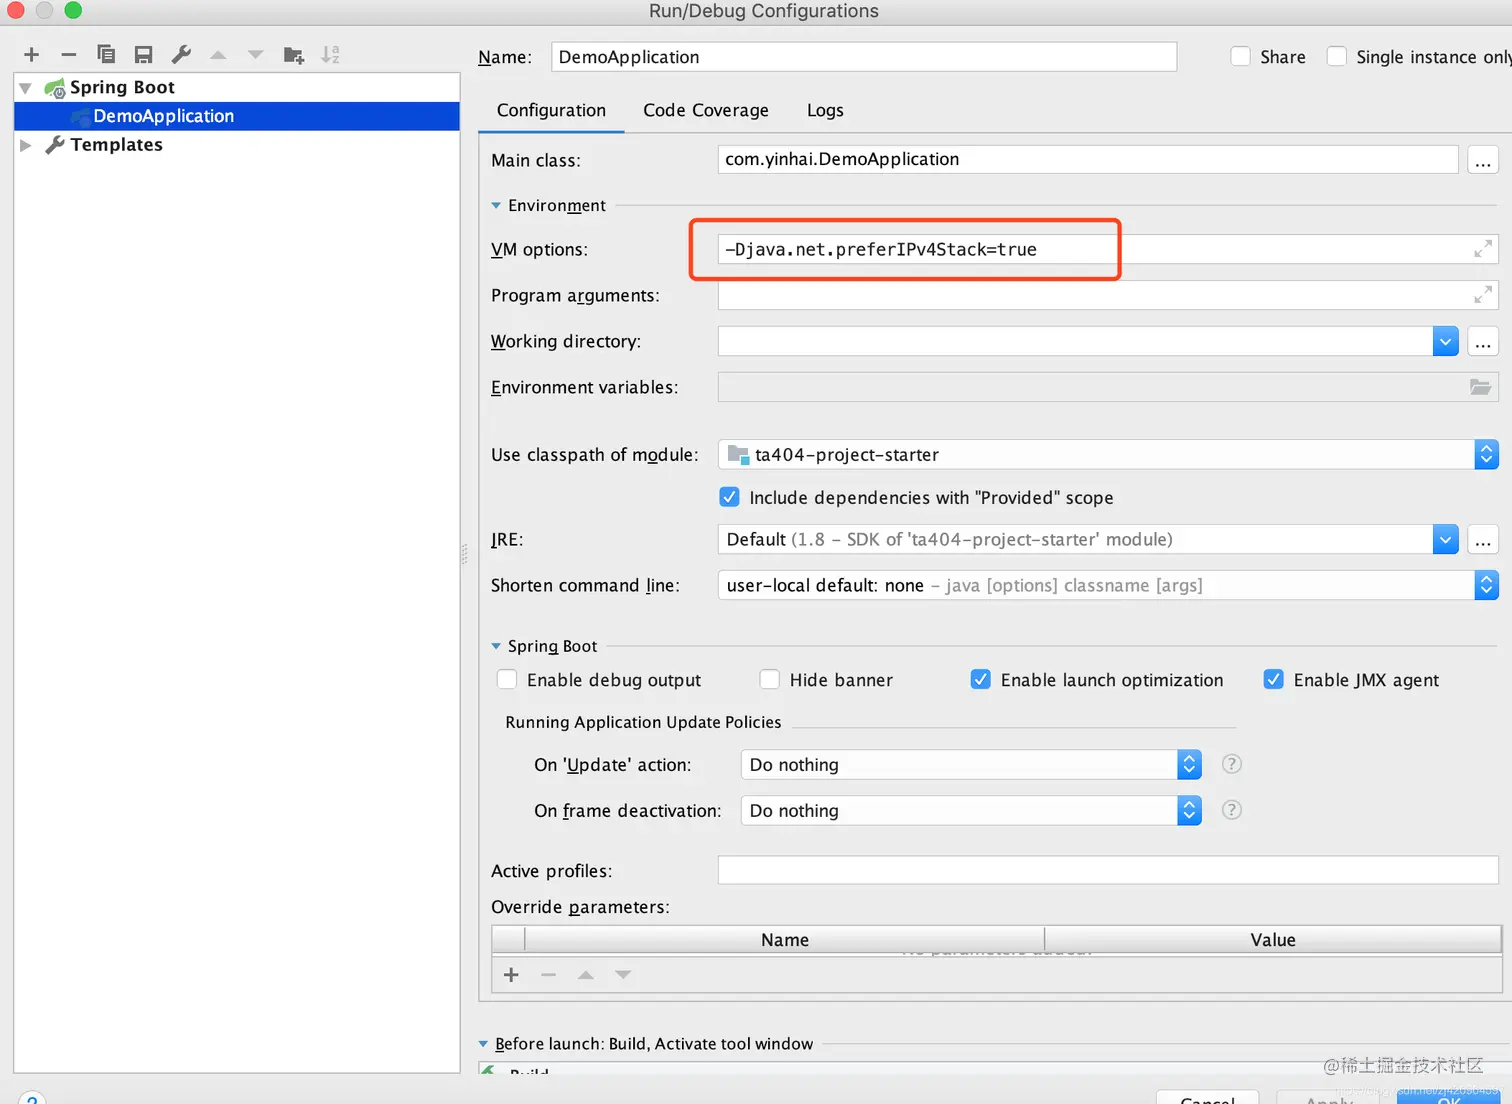
Task: Open edit templates via the wrench icon
Action: [181, 55]
